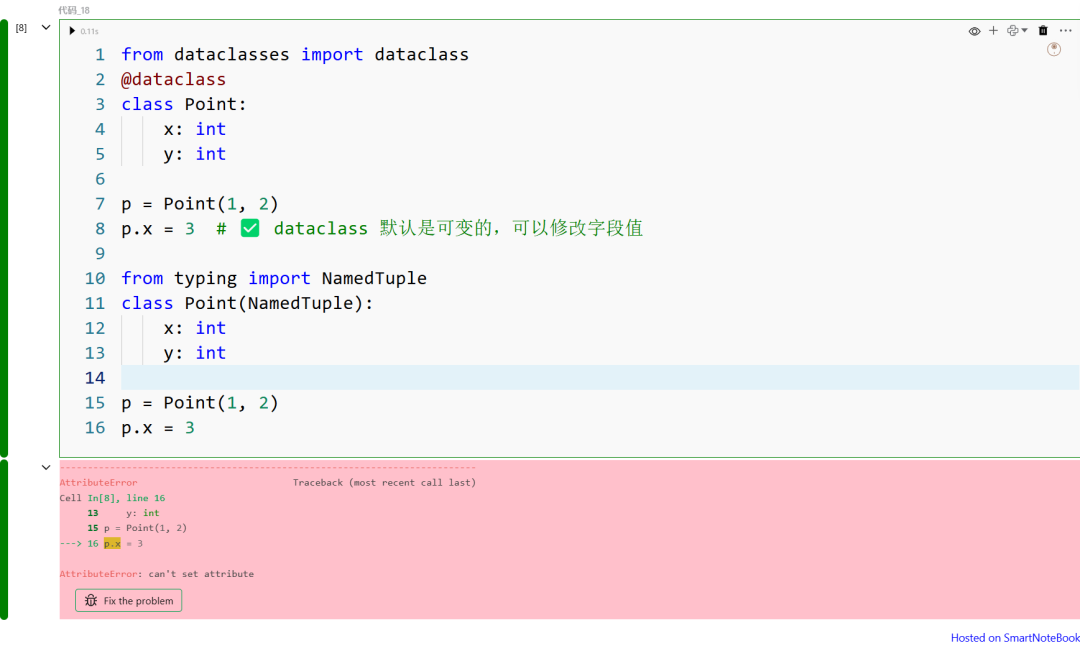Click line number 14 in the code cell
1080x646 pixels.
click(94, 378)
